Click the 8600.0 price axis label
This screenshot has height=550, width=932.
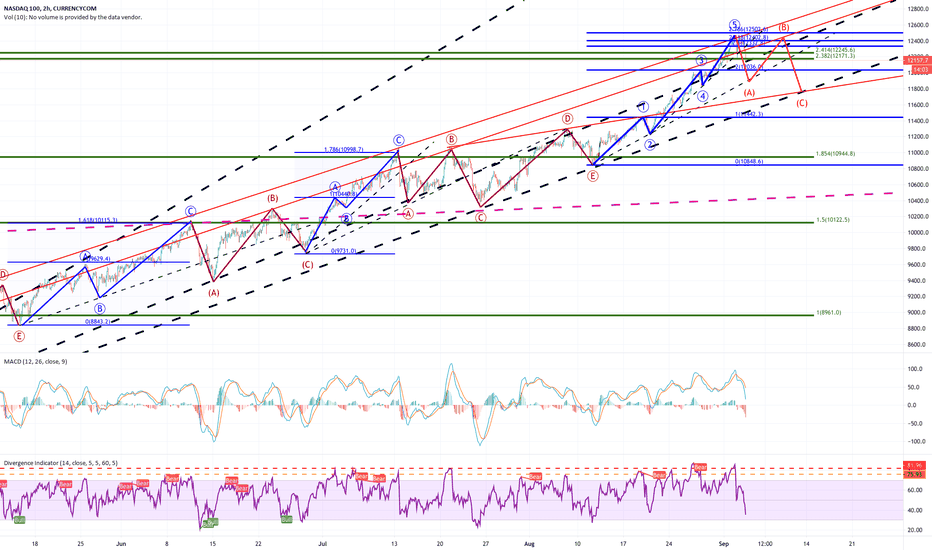918,344
